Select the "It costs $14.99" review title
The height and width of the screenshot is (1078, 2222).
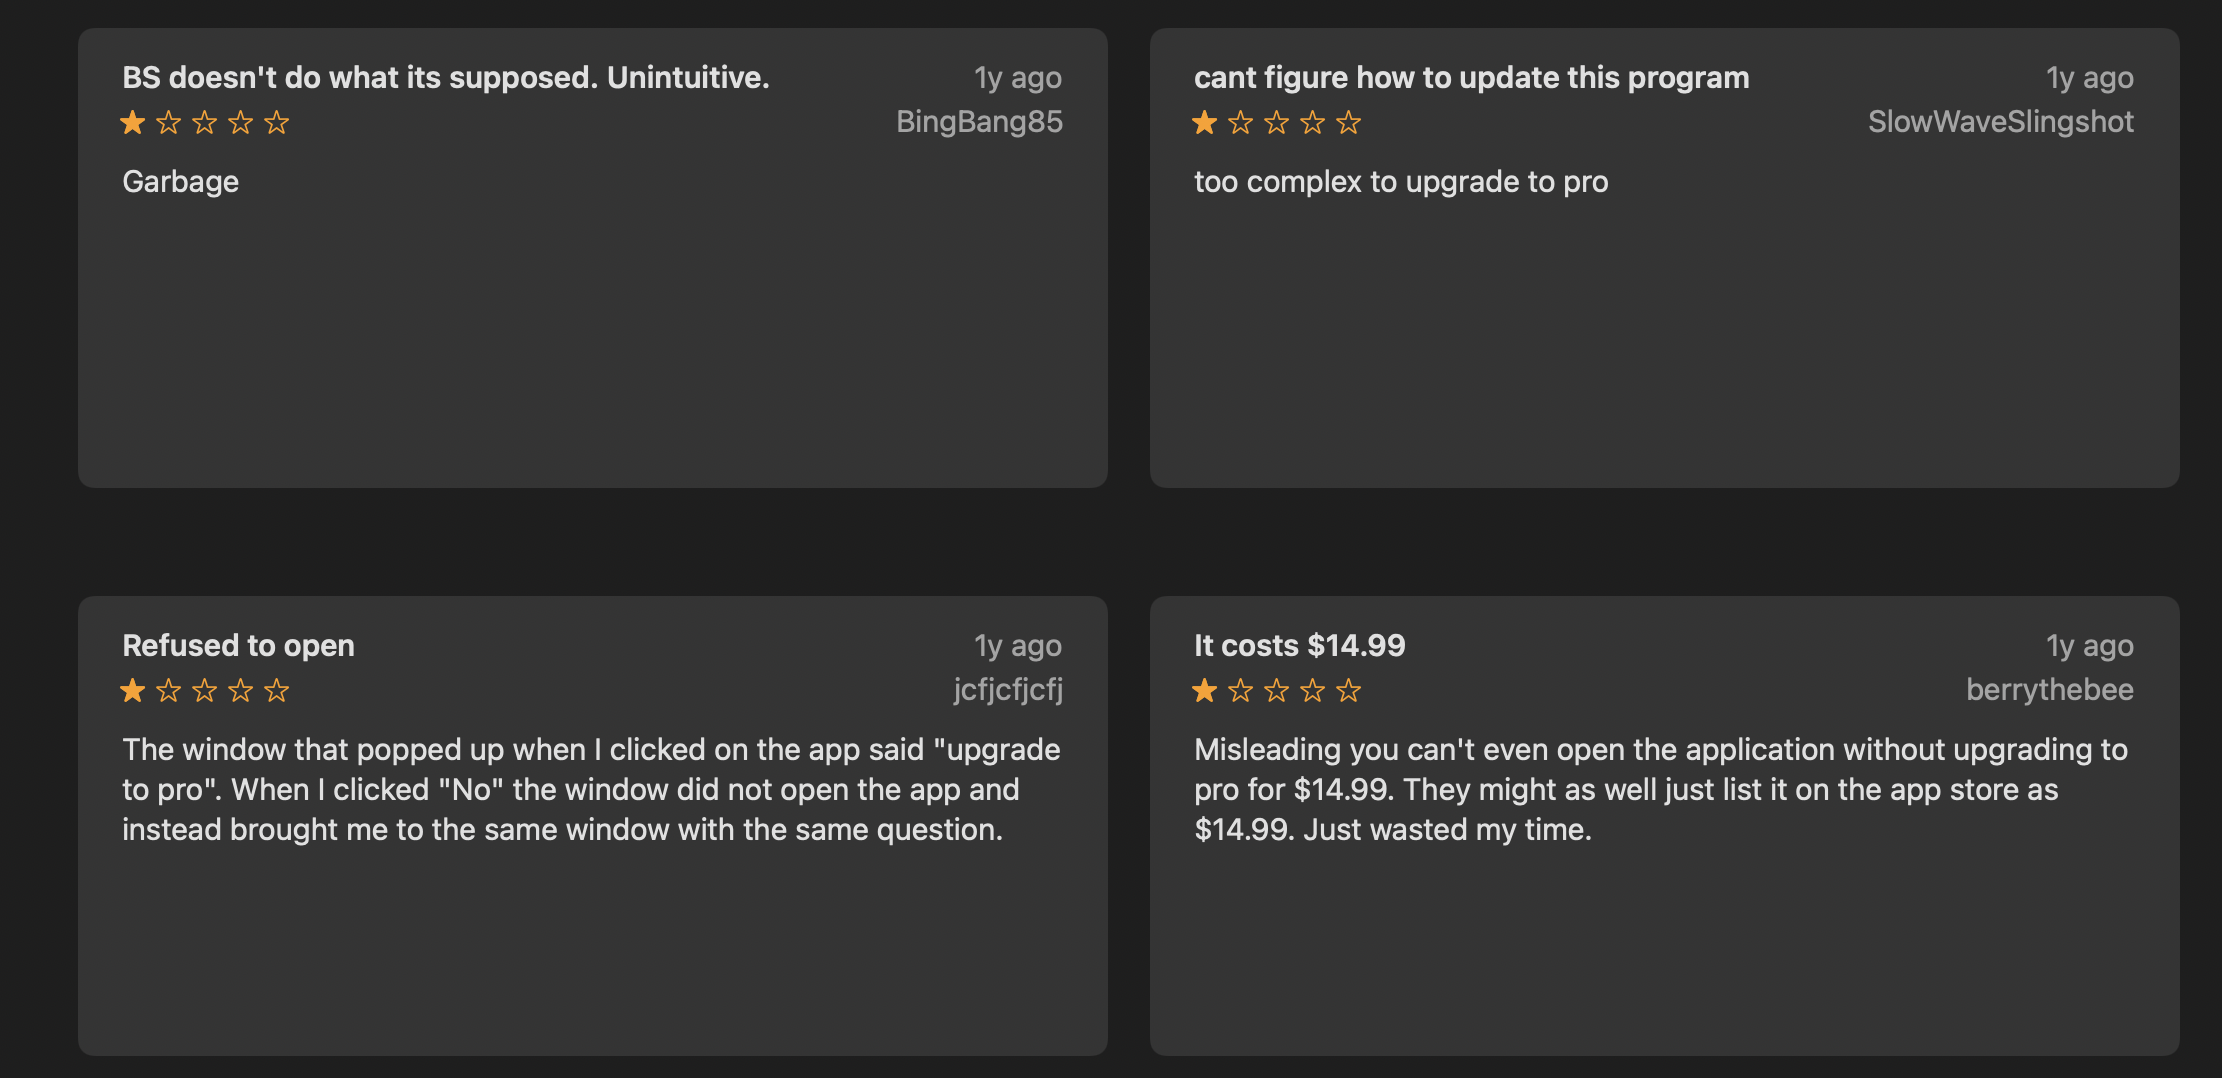[1299, 646]
